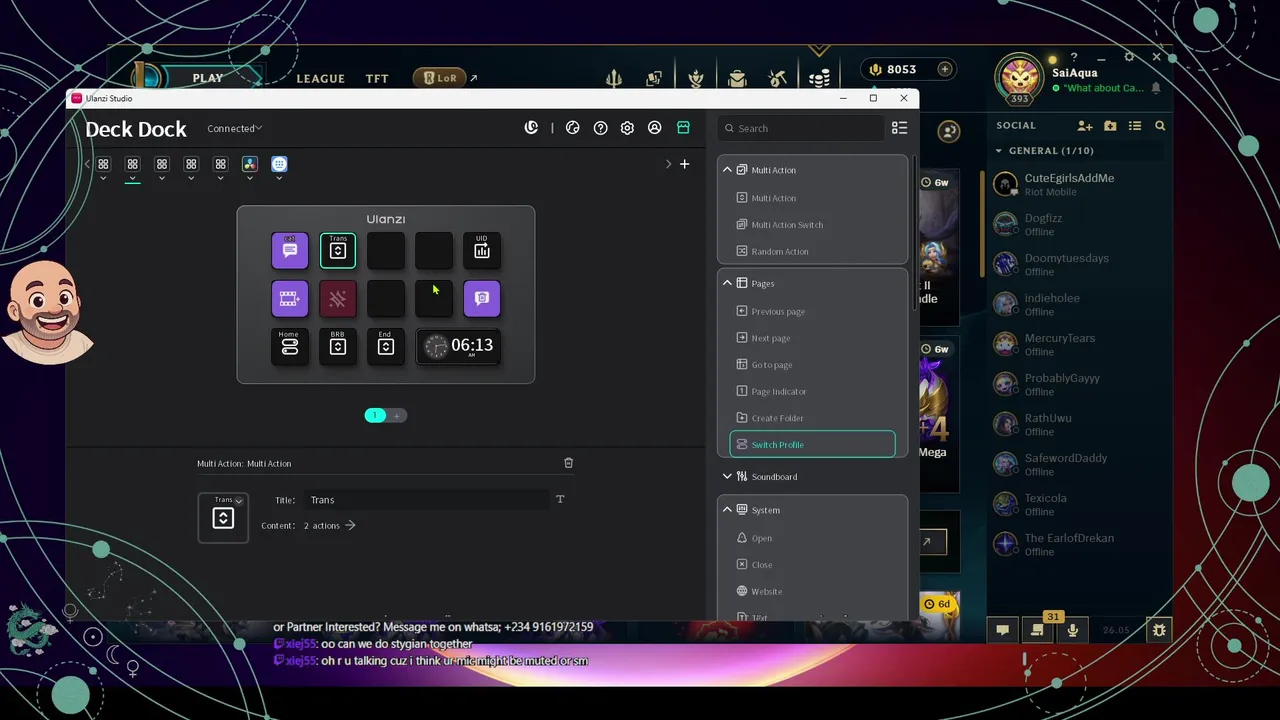Toggle action list view icon beside Search
This screenshot has width=1280, height=720.
point(899,128)
